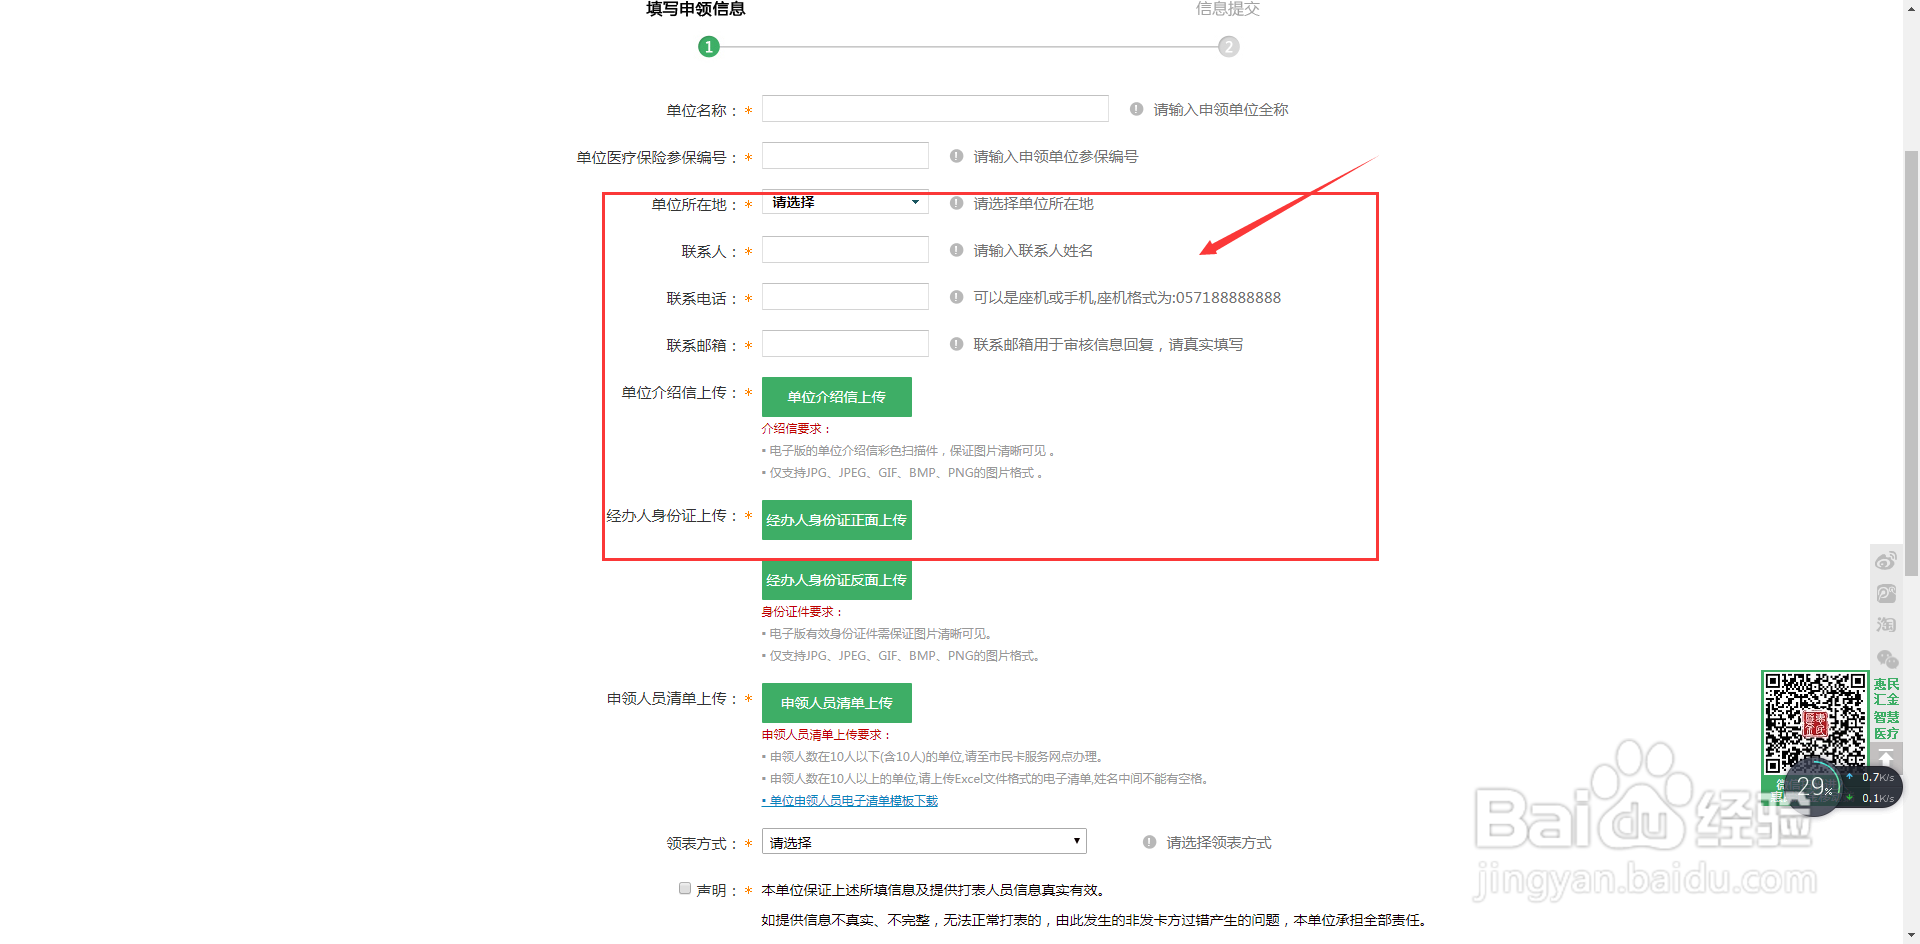Click the Taobao sidebar icon
This screenshot has height=944, width=1920.
tap(1886, 625)
